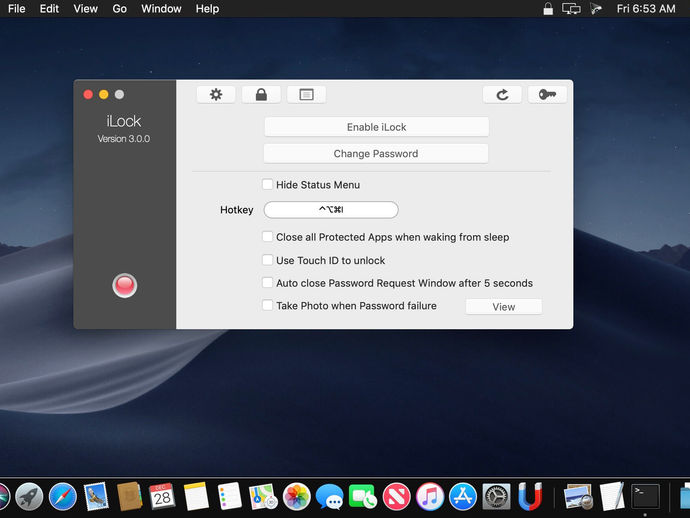
Task: Toggle Use Touch ID to unlock
Action: coord(267,260)
